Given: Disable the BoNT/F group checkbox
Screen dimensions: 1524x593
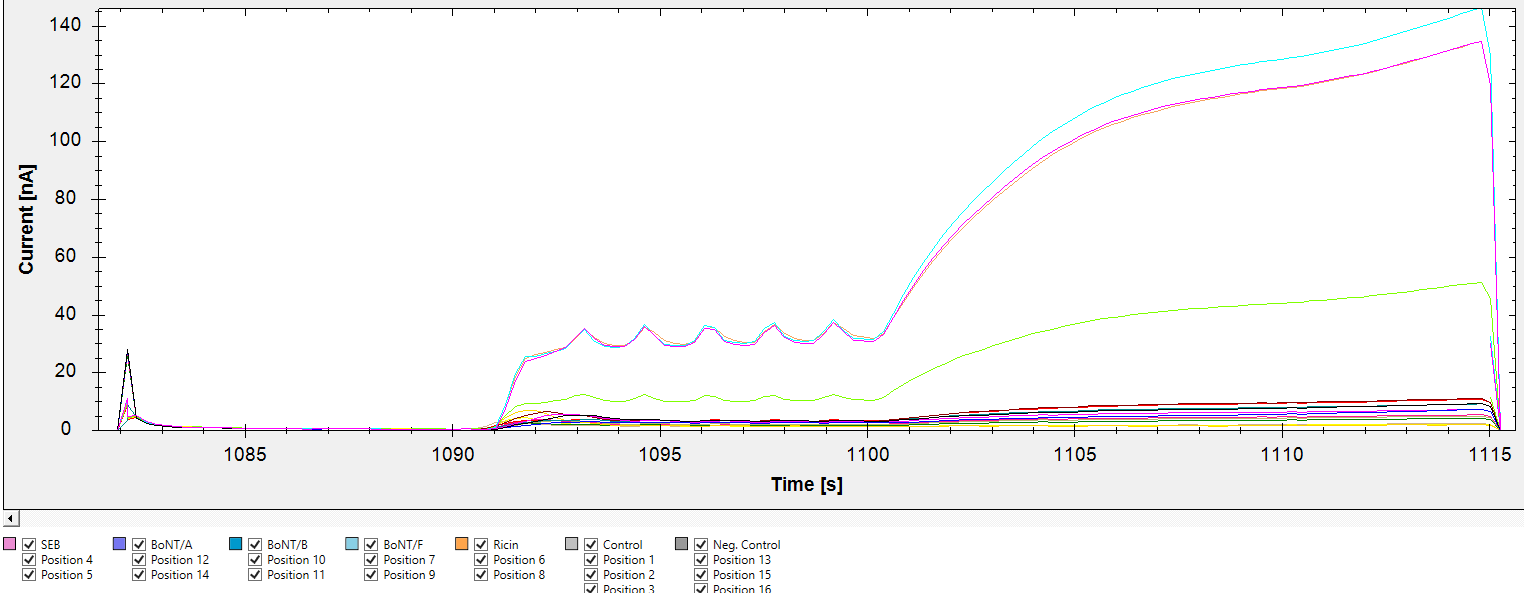Looking at the screenshot, I should click(x=371, y=545).
